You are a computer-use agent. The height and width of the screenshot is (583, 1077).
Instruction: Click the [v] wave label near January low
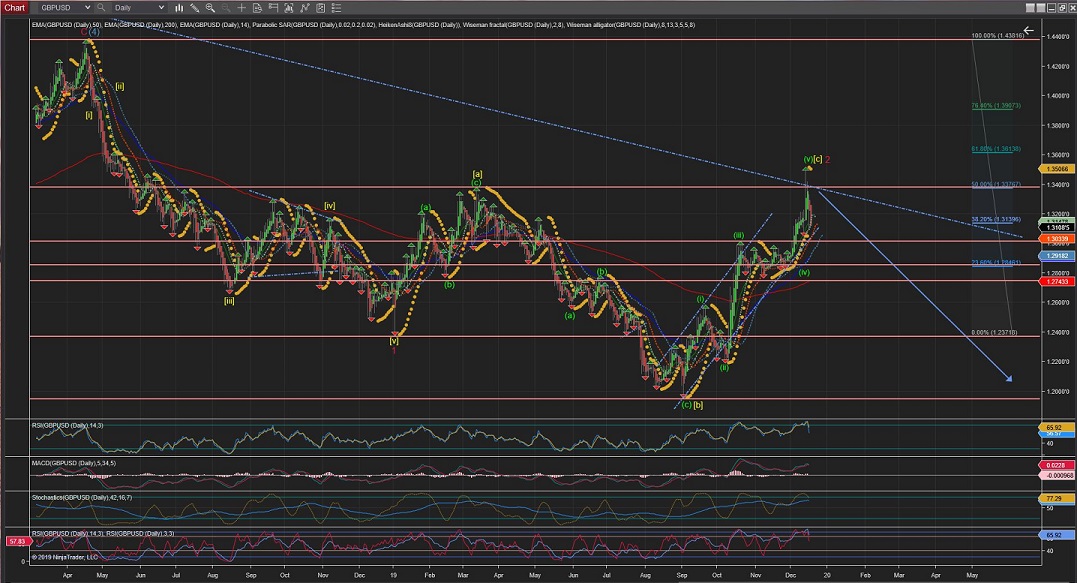[394, 341]
